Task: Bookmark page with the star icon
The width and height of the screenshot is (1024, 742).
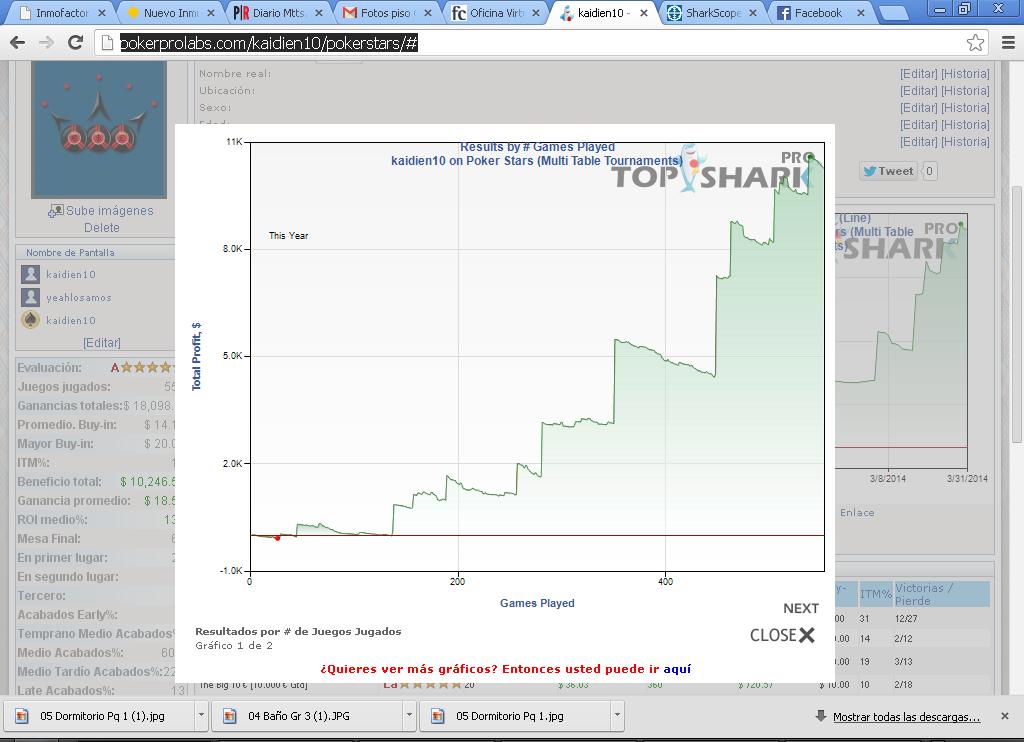Action: pos(975,42)
